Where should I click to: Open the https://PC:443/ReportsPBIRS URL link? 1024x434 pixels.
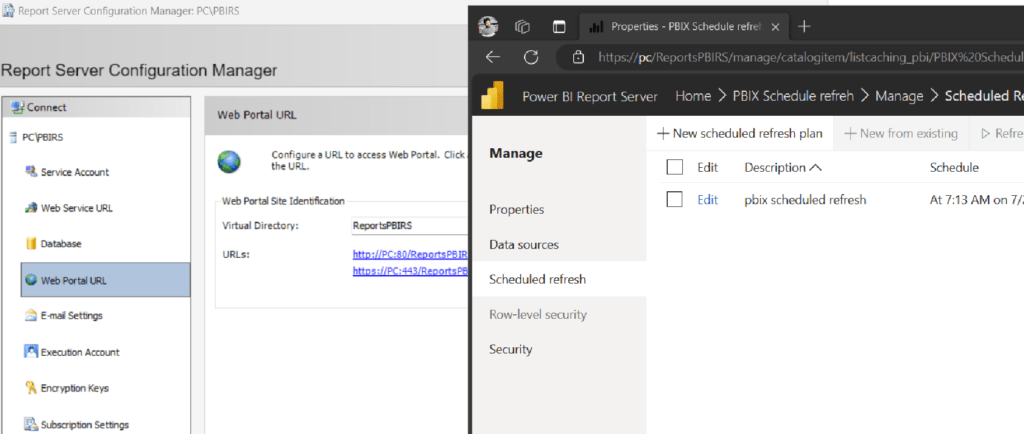pyautogui.click(x=411, y=271)
